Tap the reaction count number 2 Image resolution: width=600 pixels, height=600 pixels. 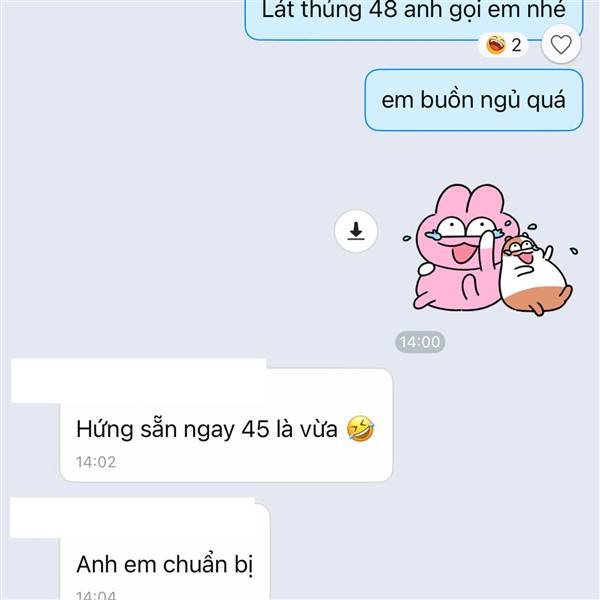tap(516, 46)
